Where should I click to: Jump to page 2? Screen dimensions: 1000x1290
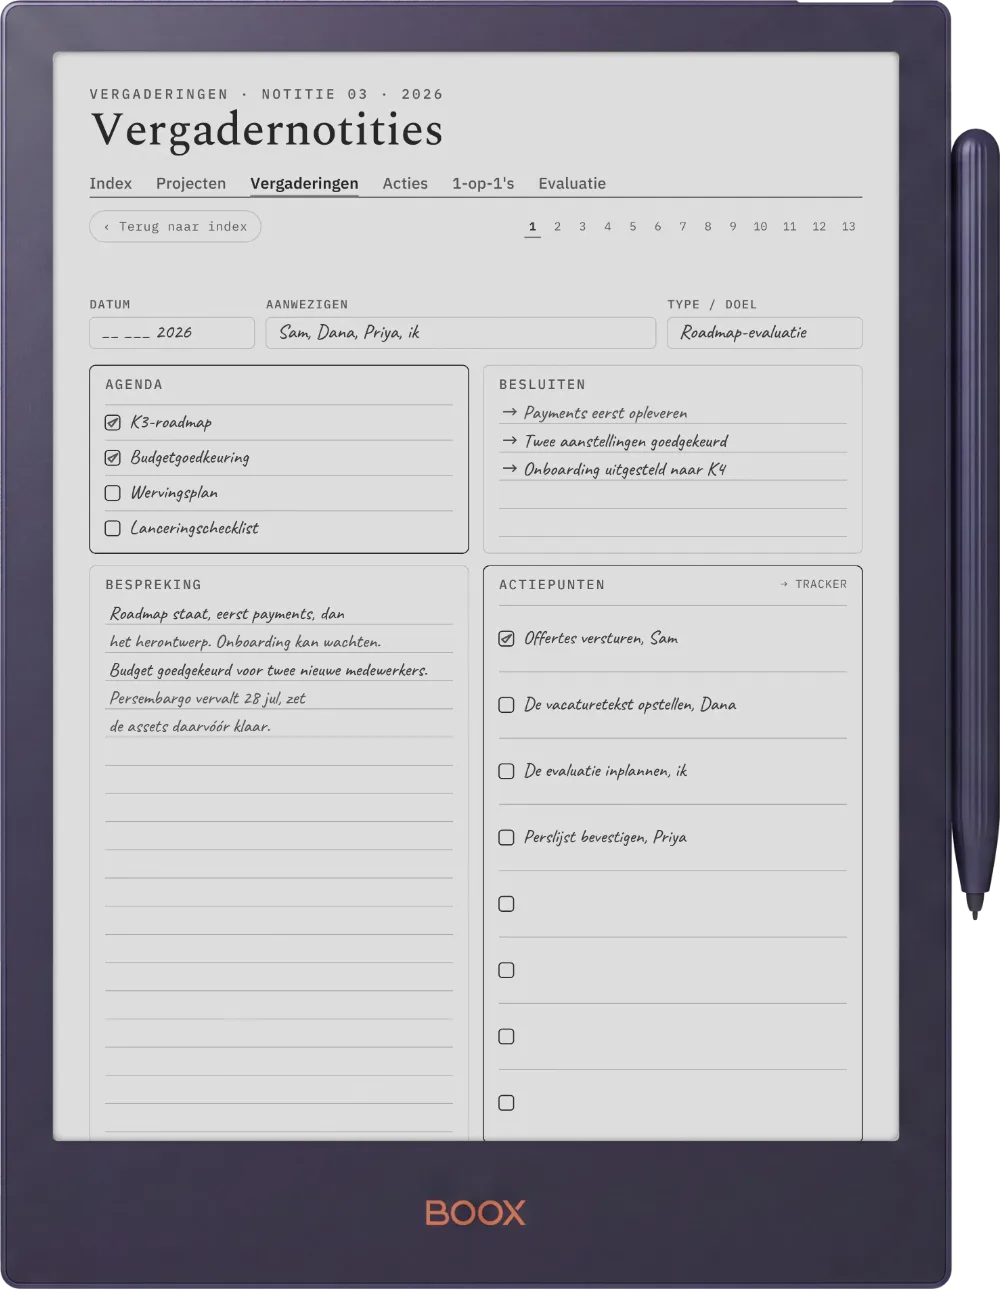click(558, 227)
